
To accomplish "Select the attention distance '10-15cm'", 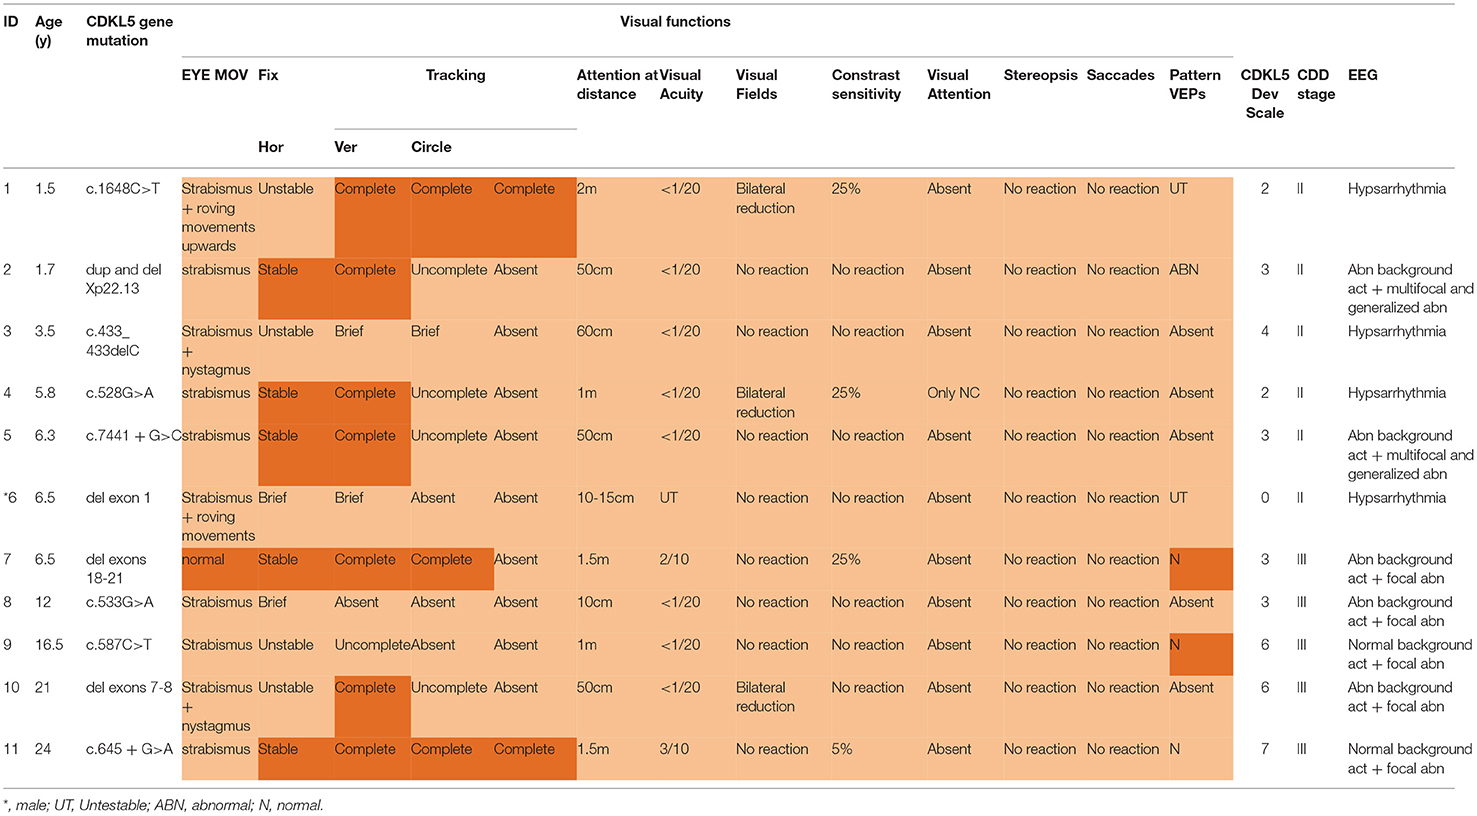I will [x=605, y=498].
